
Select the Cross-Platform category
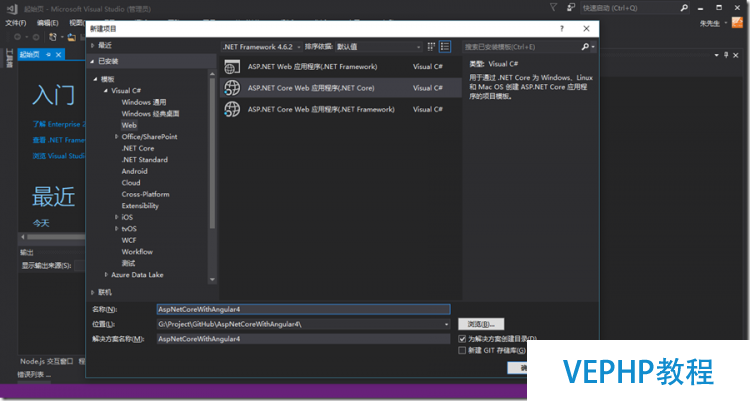(x=145, y=194)
